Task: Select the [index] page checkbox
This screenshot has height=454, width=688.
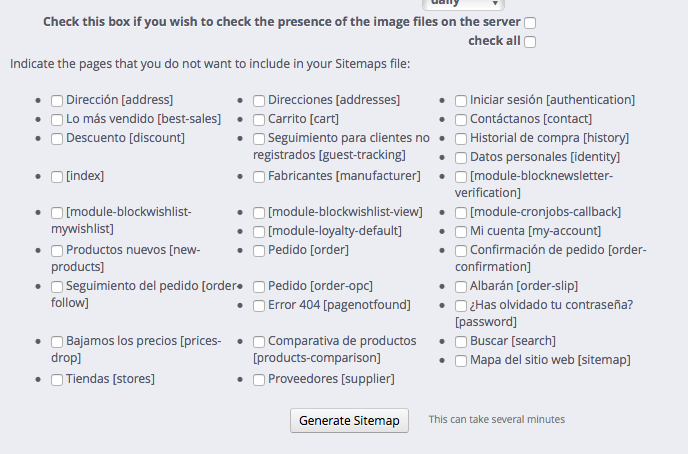Action: pyautogui.click(x=57, y=176)
